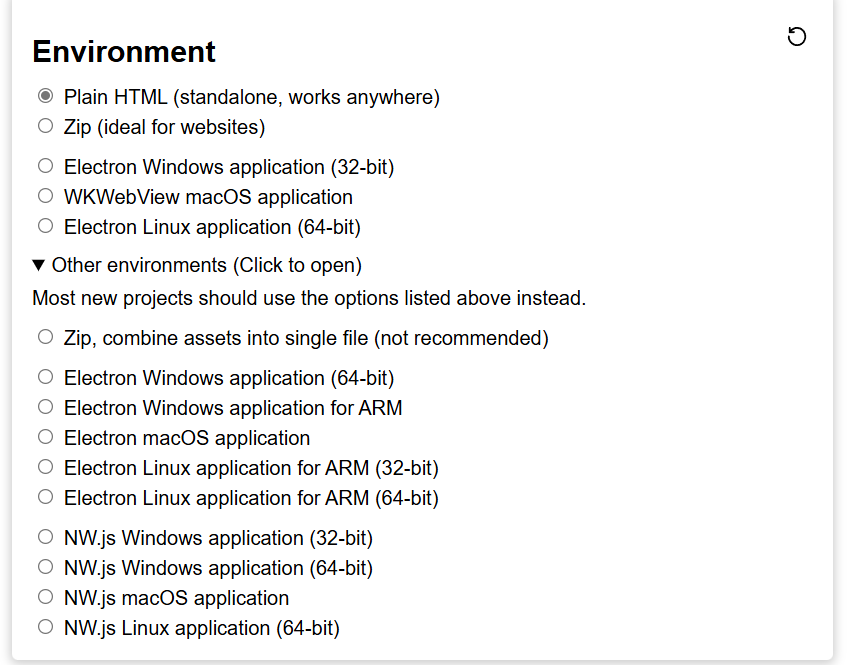866x665 pixels.
Task: Select Electron Linux for ARM (64-bit)
Action: [x=45, y=497]
